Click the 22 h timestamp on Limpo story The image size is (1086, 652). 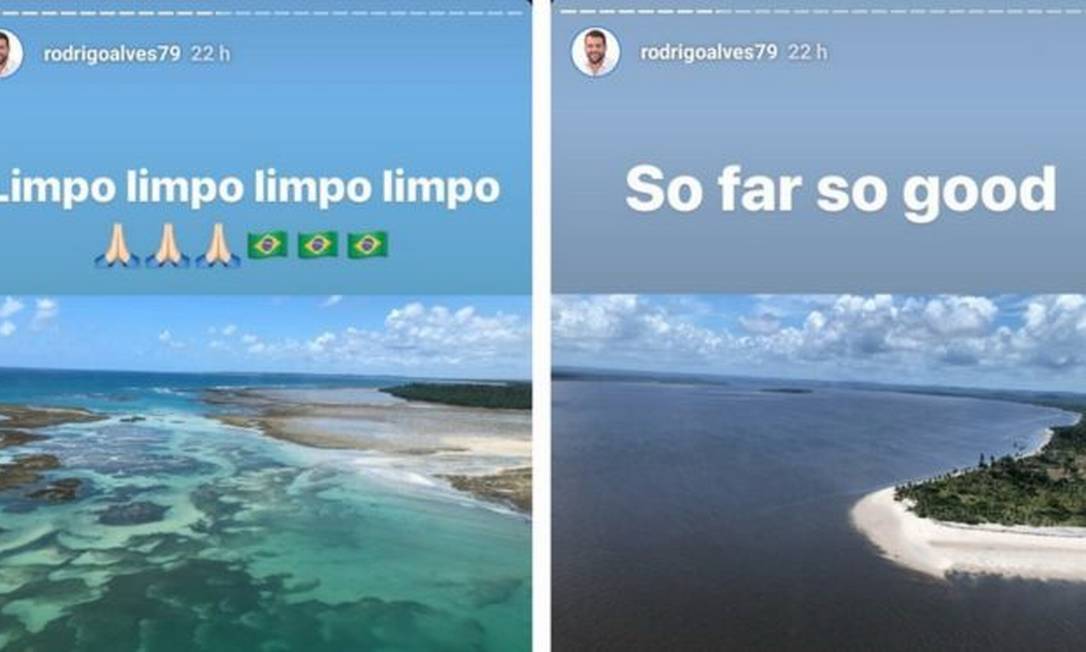click(211, 53)
